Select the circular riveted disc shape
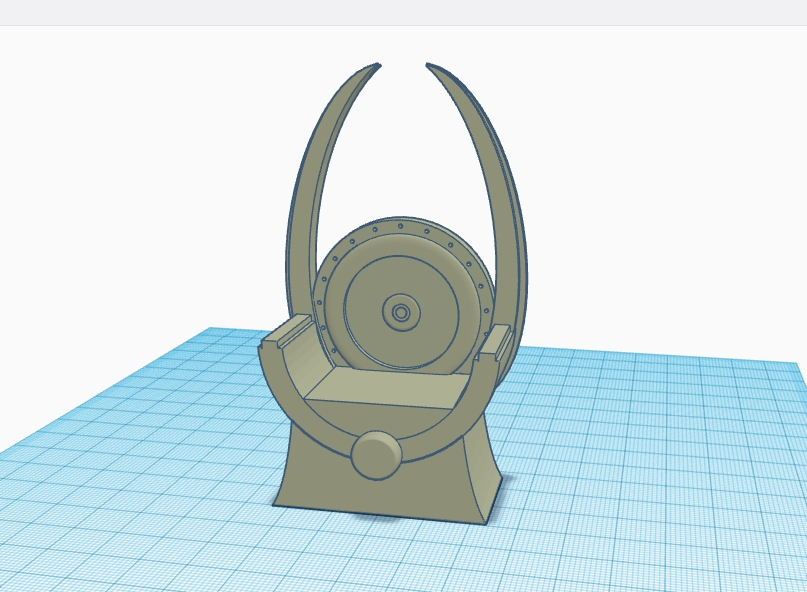This screenshot has width=807, height=592. [x=402, y=294]
